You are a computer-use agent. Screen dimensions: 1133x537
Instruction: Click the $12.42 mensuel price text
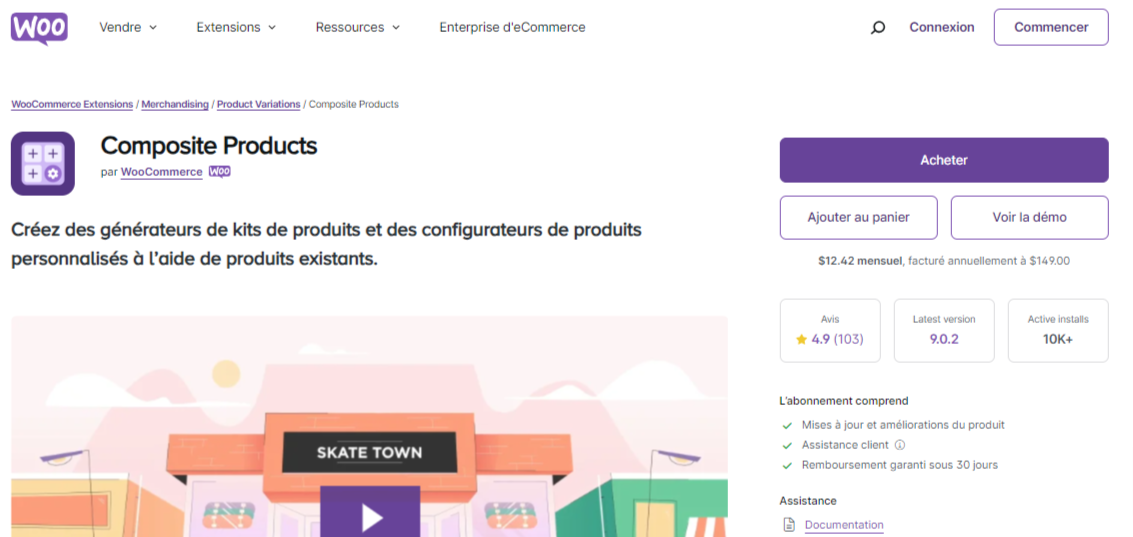(x=861, y=261)
